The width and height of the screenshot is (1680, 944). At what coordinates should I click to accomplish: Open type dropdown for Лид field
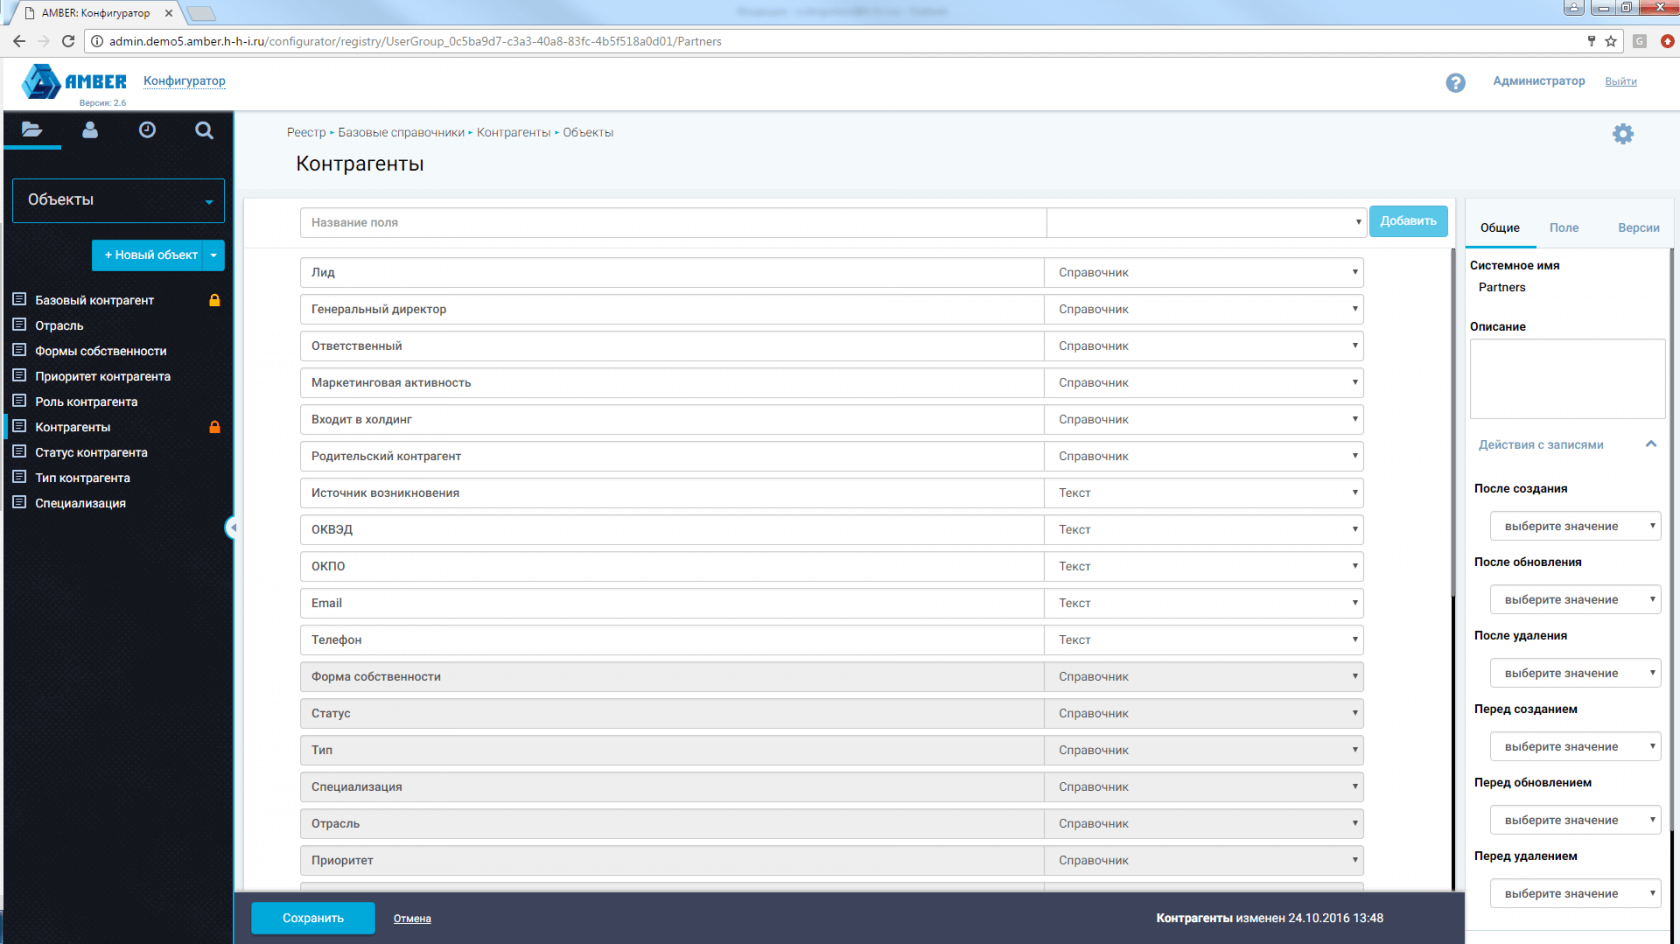point(1204,272)
